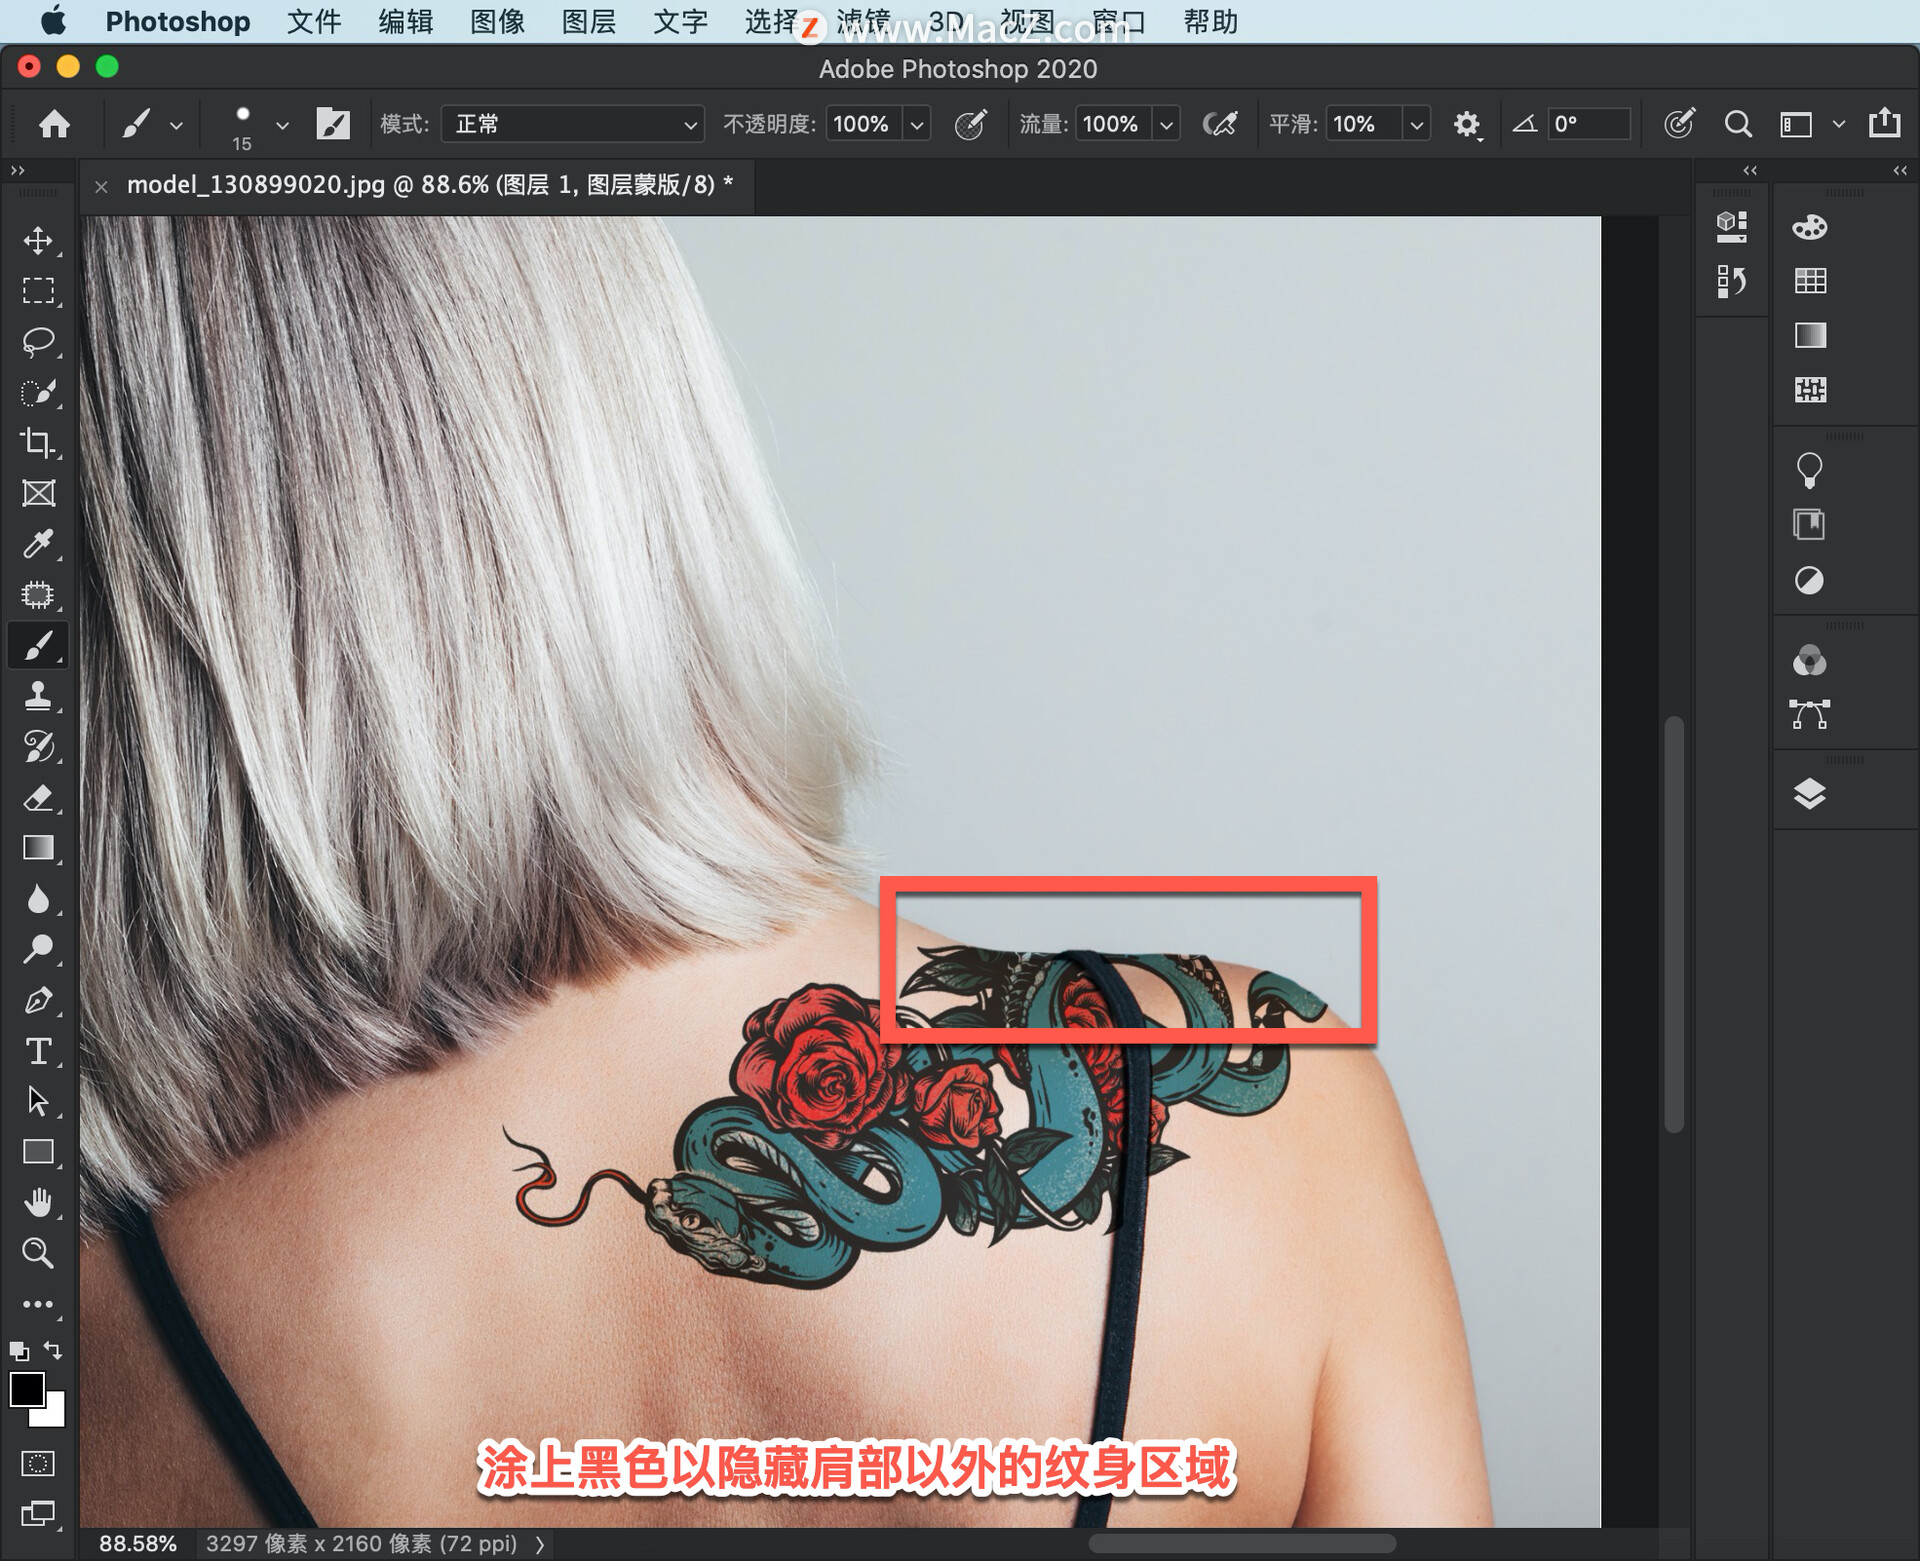Open the Layers panel icon
This screenshot has width=1920, height=1561.
pyautogui.click(x=1809, y=794)
